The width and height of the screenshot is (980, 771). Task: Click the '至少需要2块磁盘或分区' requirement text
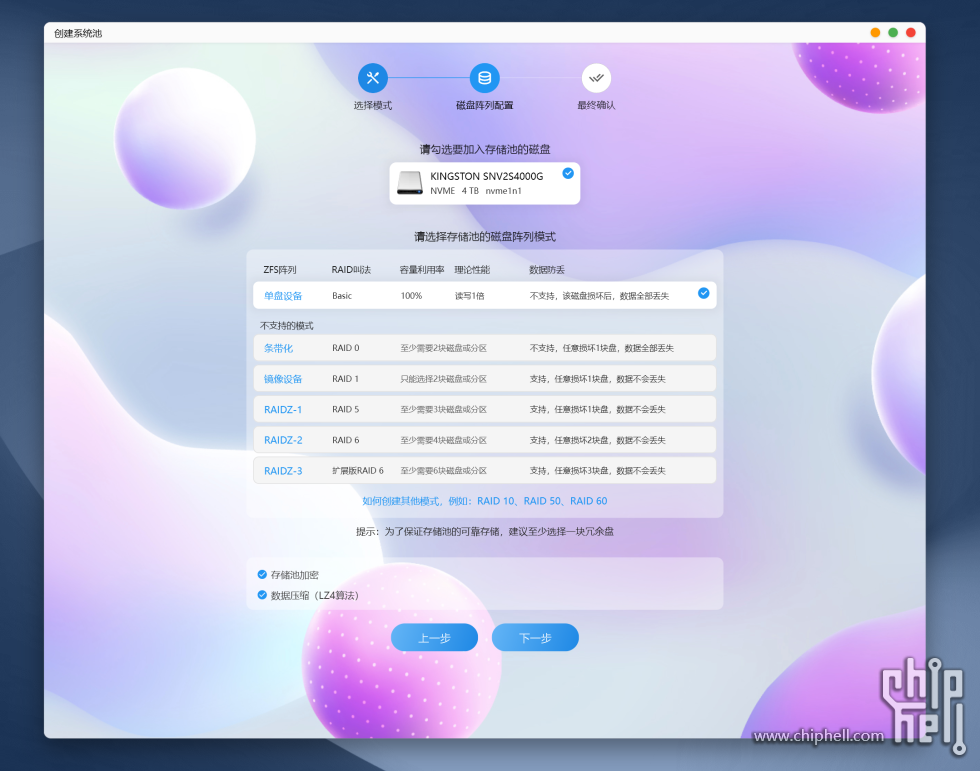[x=444, y=348]
